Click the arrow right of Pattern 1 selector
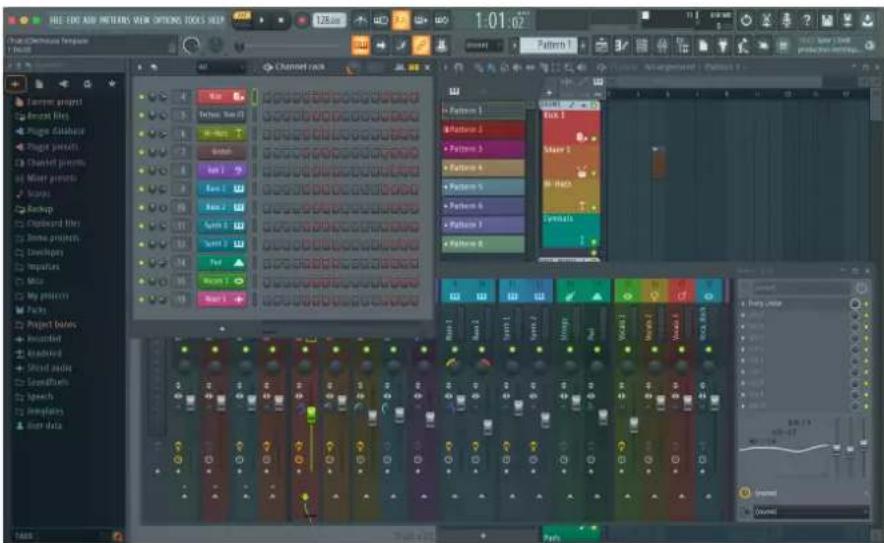 tap(584, 46)
